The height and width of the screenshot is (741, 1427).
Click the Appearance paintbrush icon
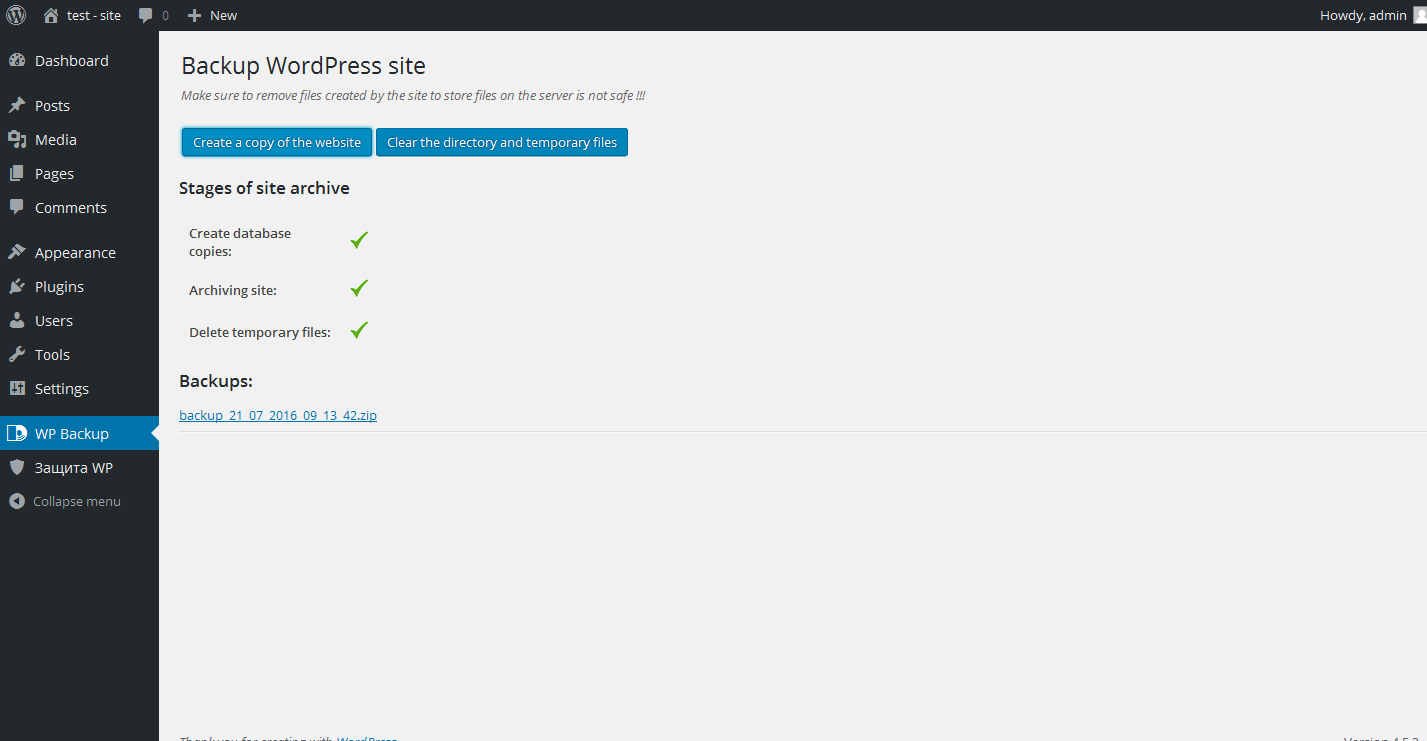(17, 253)
